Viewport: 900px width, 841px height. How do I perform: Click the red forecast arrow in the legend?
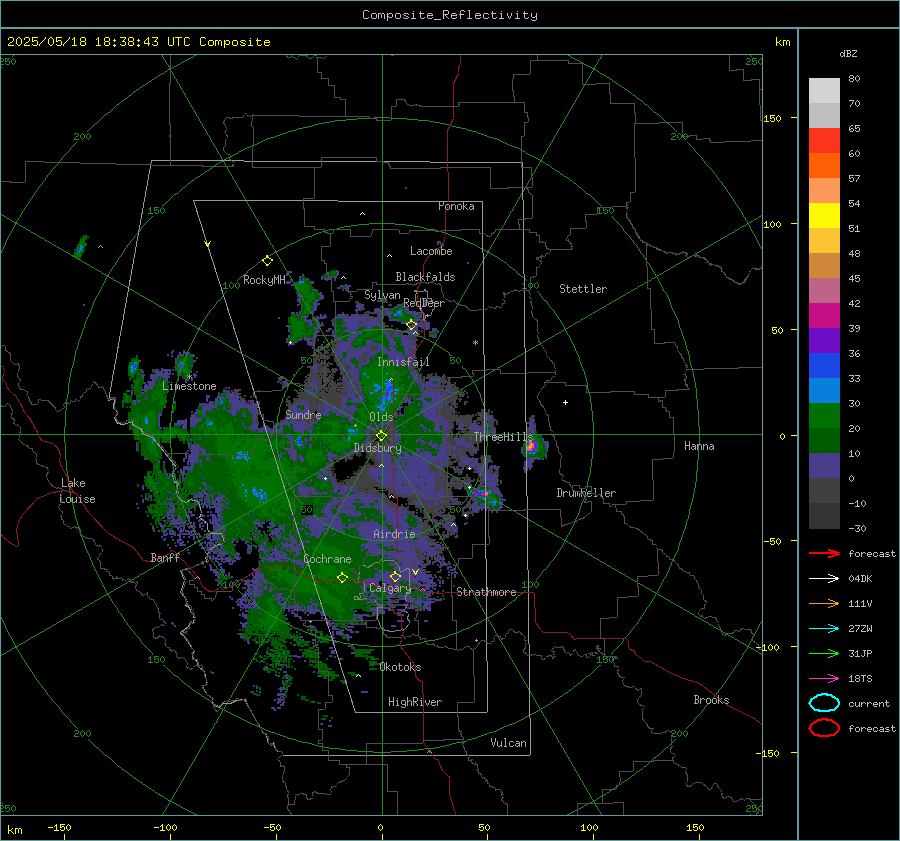[824, 553]
